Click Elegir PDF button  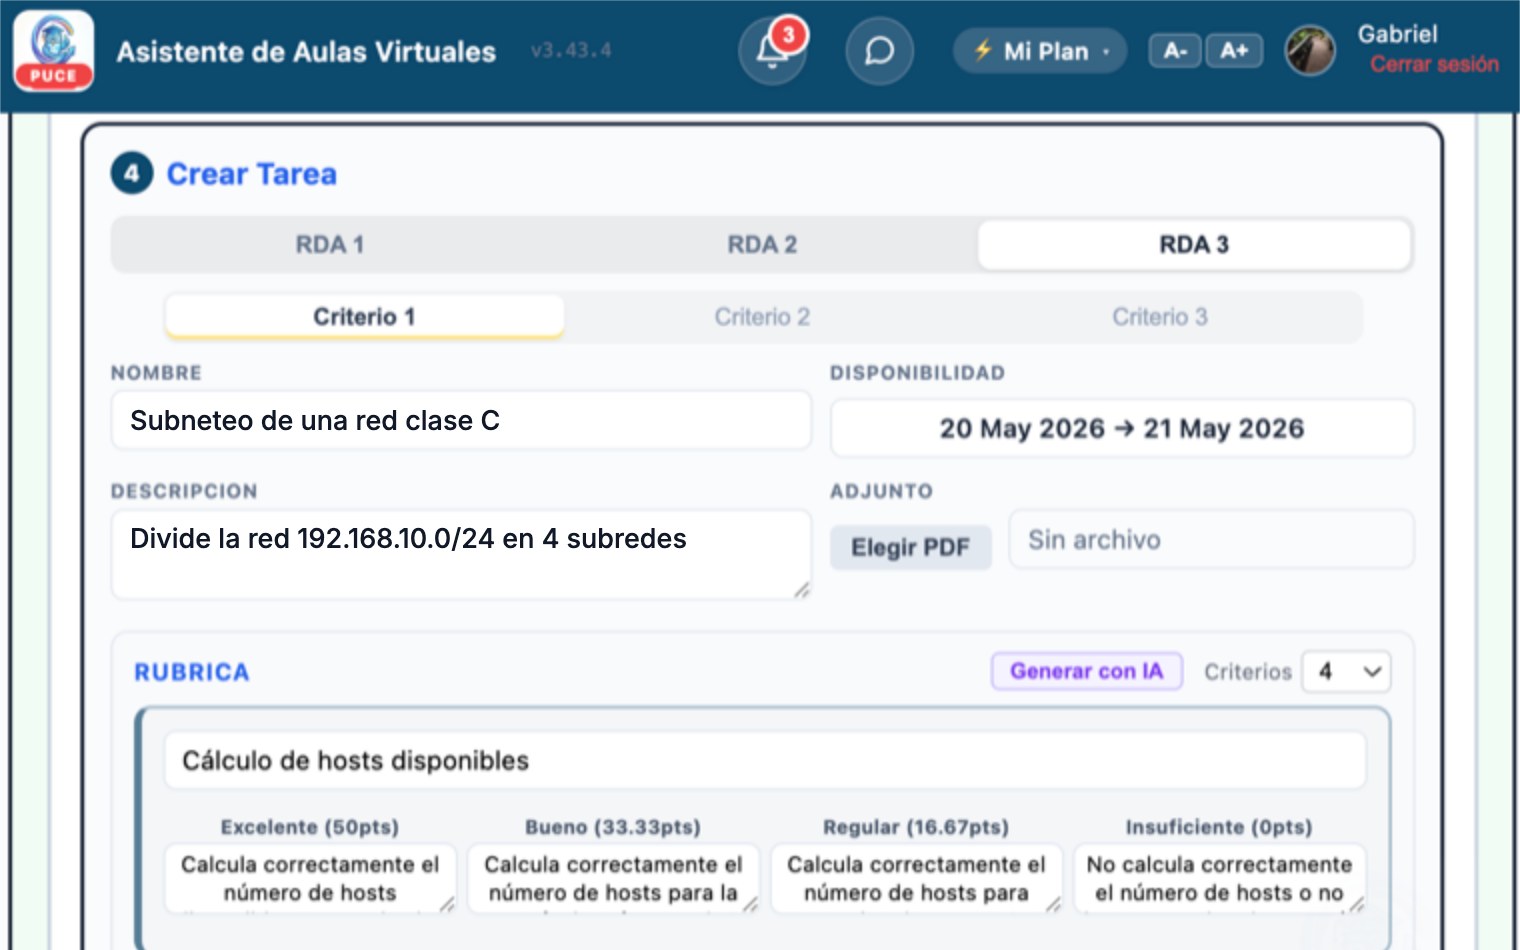click(911, 547)
